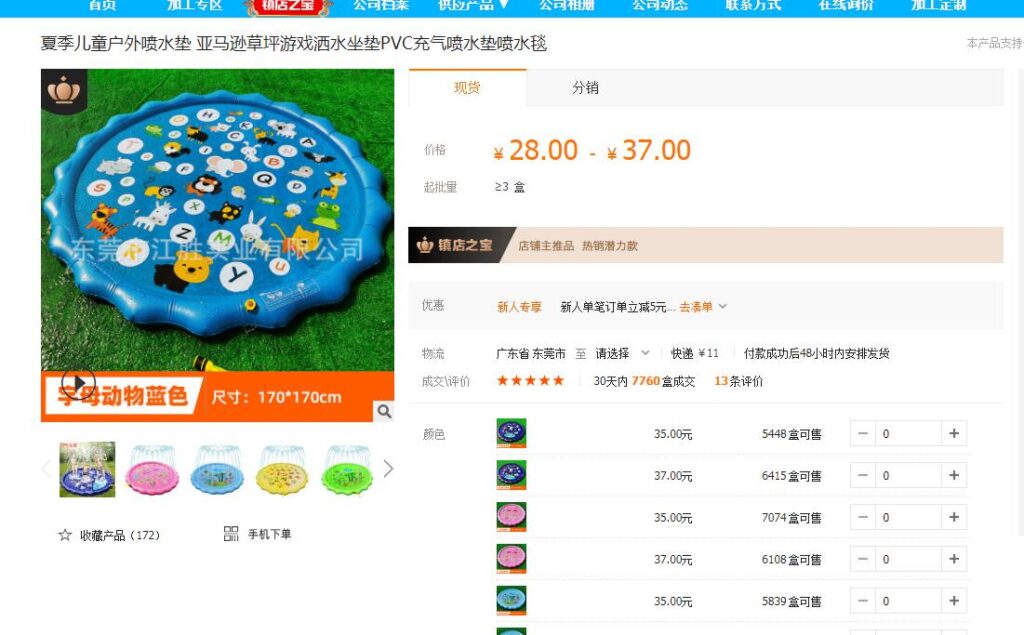The image size is (1024, 635).
Task: Expand the 去凑单 coupon chevron
Action: [722, 306]
